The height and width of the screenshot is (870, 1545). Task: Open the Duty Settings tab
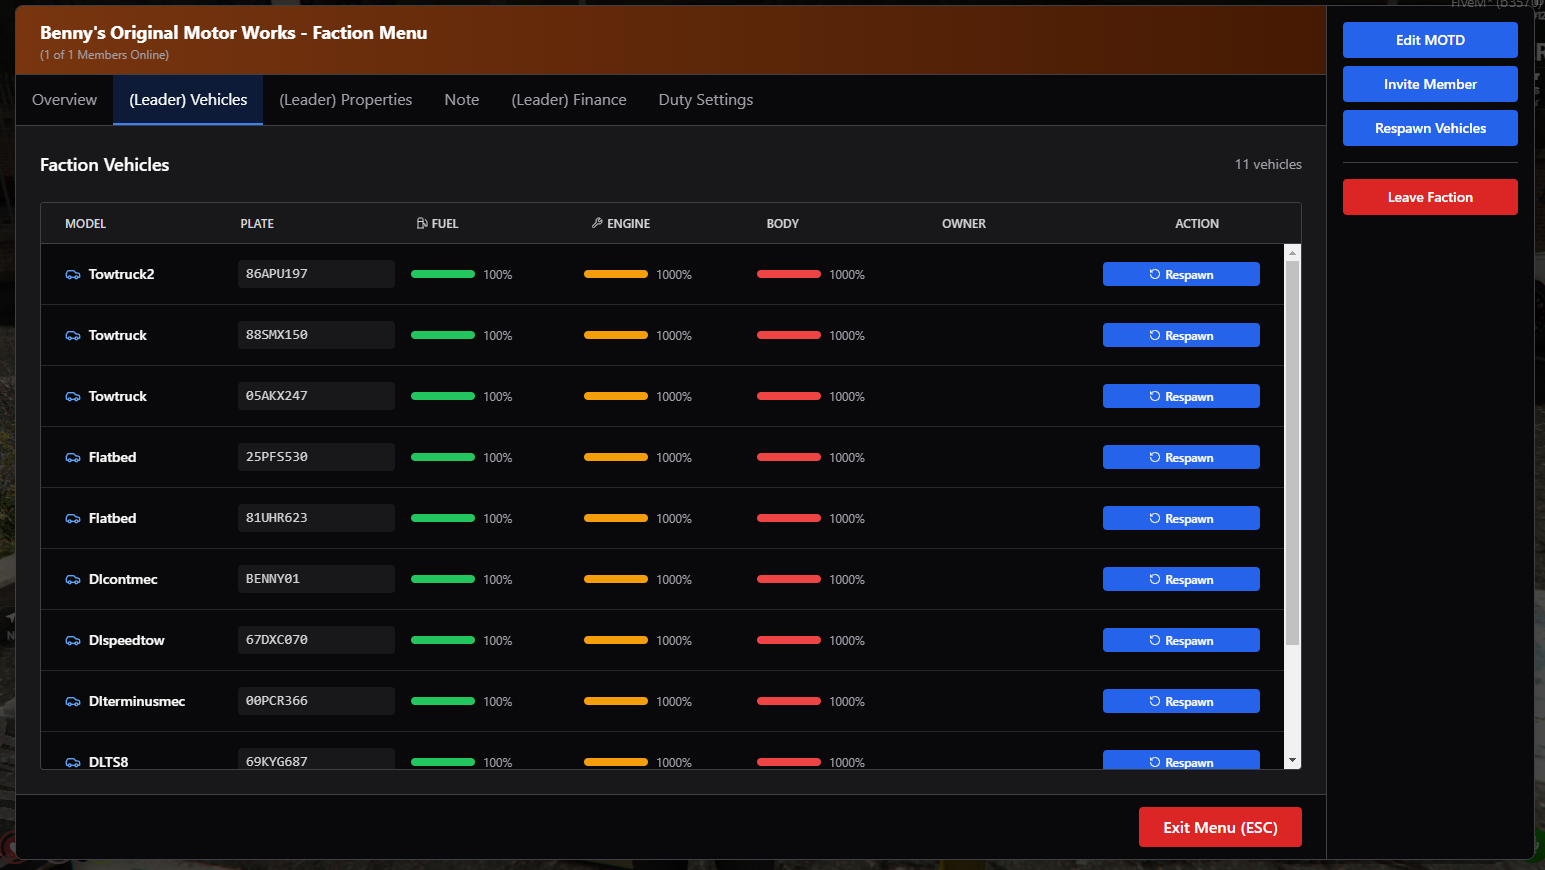(x=705, y=100)
